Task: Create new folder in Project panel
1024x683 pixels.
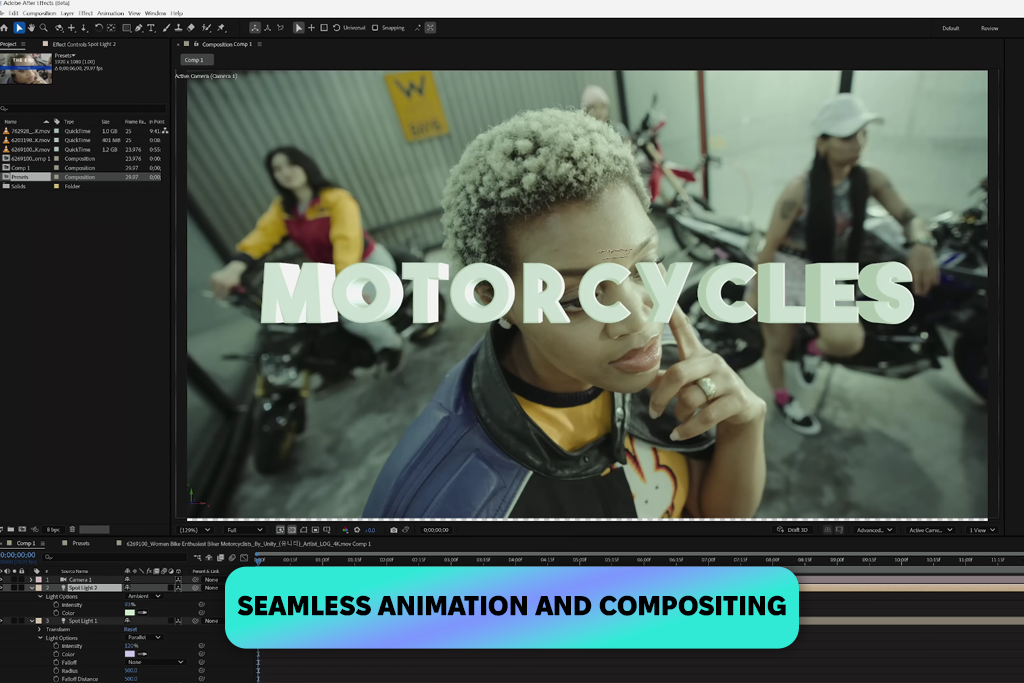Action: 11,530
